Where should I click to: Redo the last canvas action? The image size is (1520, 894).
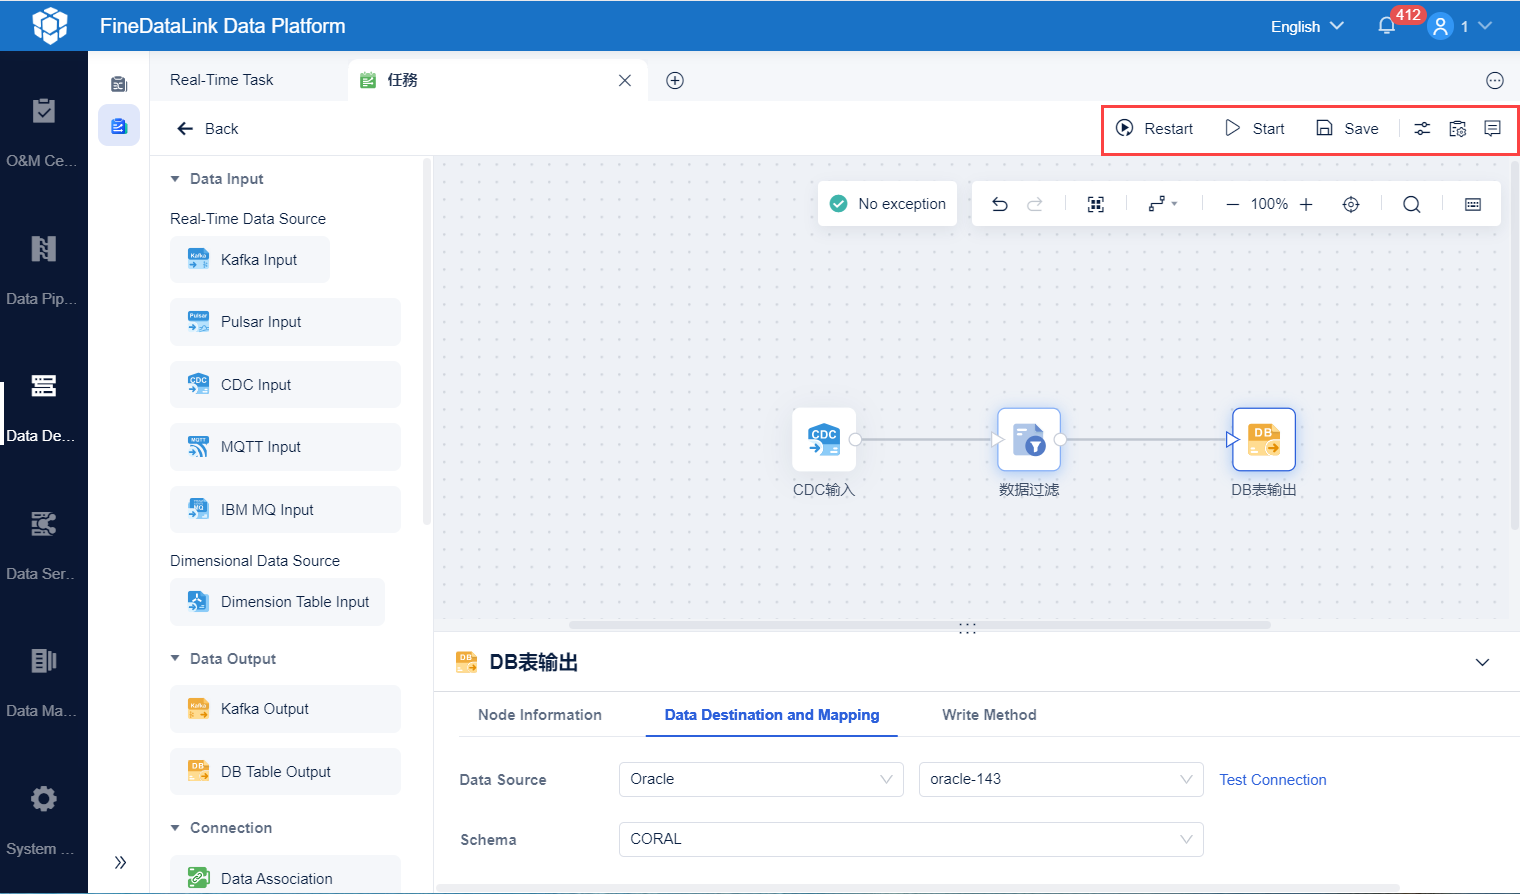[1035, 204]
